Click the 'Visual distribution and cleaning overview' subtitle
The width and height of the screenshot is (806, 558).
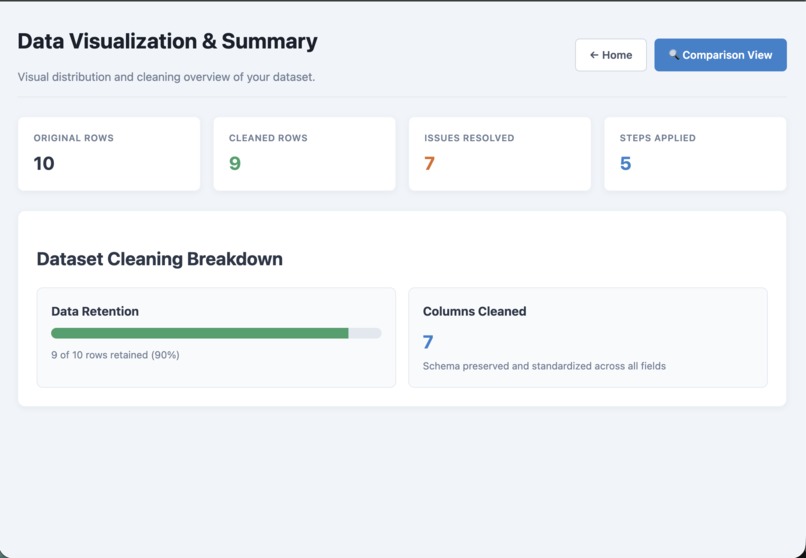coord(166,77)
